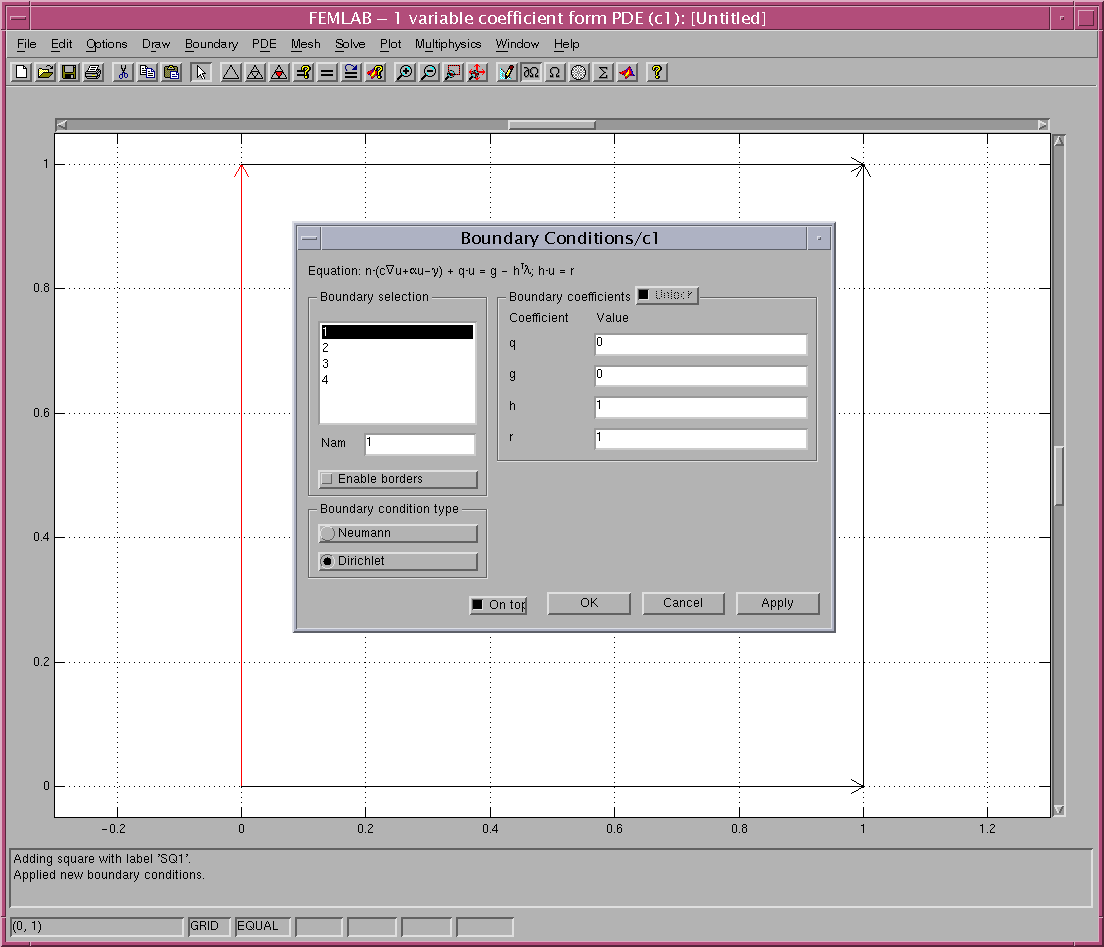Click the triangle icon with the red fill
Image resolution: width=1104 pixels, height=947 pixels.
[279, 73]
